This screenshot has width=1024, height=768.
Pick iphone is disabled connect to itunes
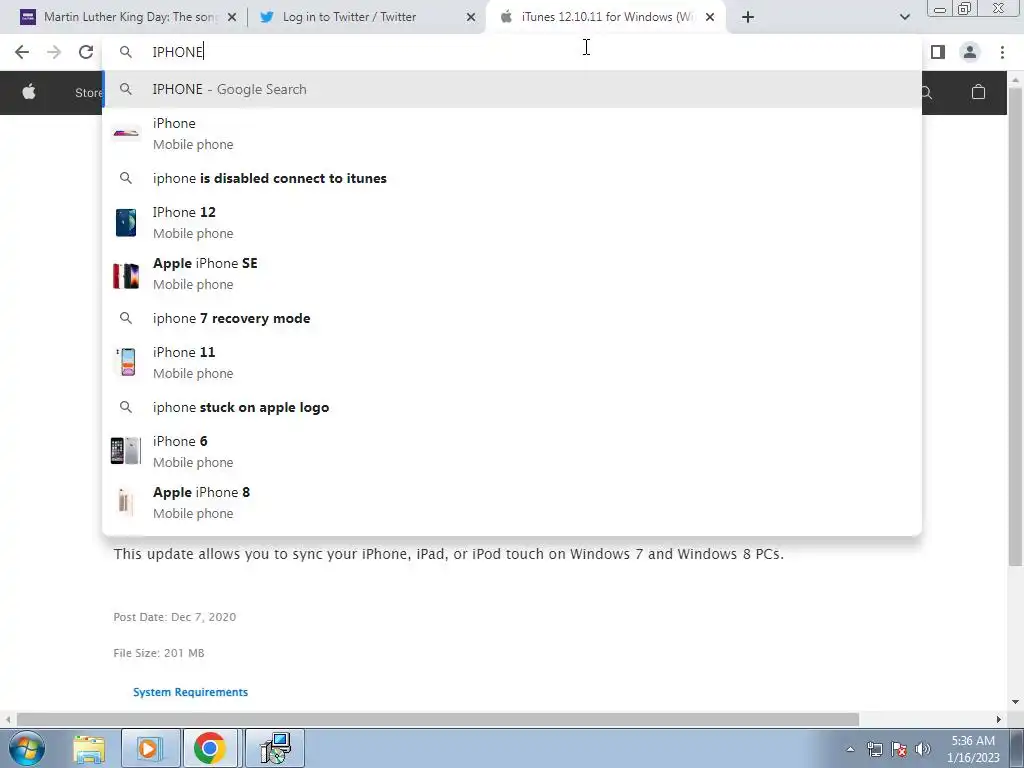pyautogui.click(x=512, y=178)
